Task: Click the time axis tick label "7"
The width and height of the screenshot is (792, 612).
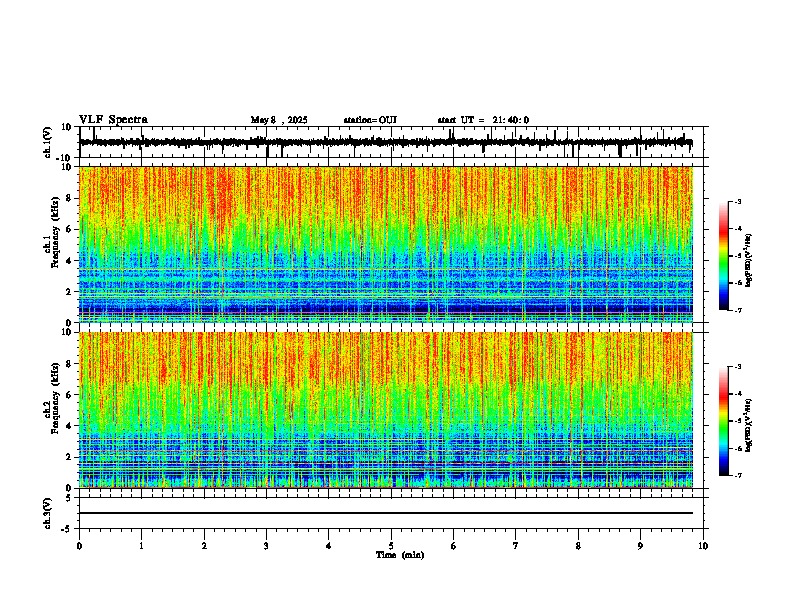Action: click(x=516, y=546)
